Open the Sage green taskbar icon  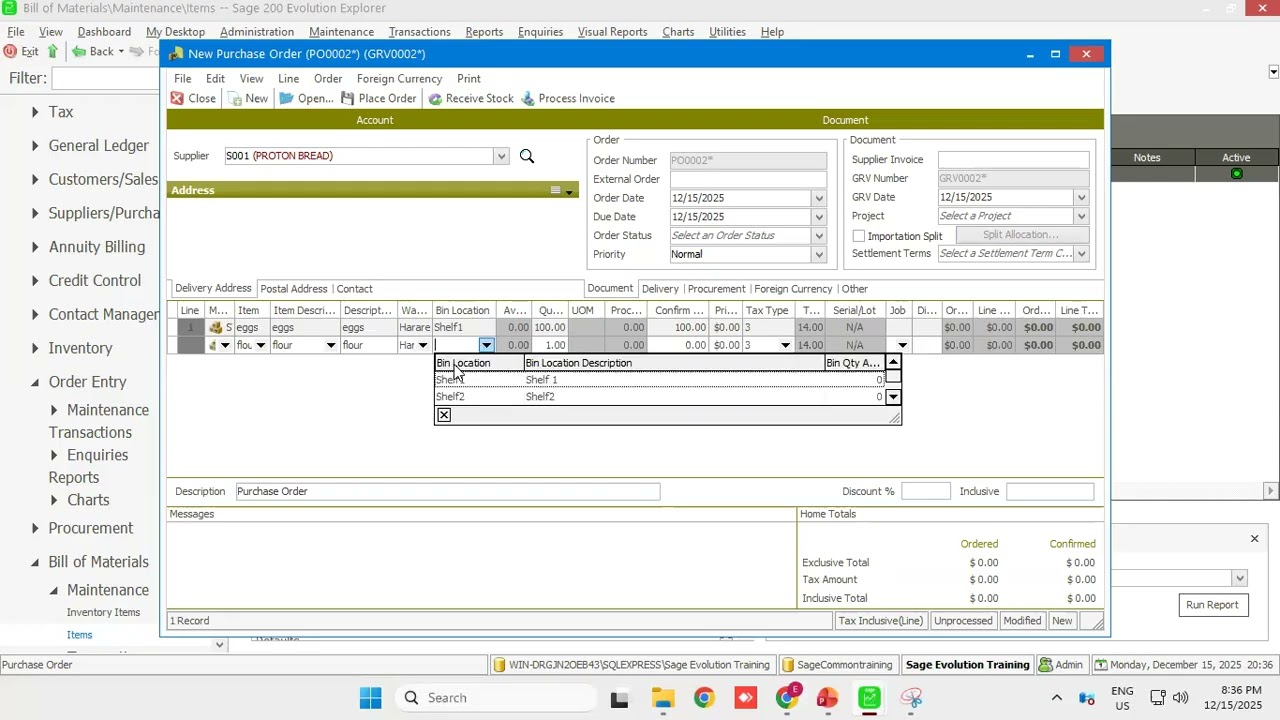coord(869,698)
